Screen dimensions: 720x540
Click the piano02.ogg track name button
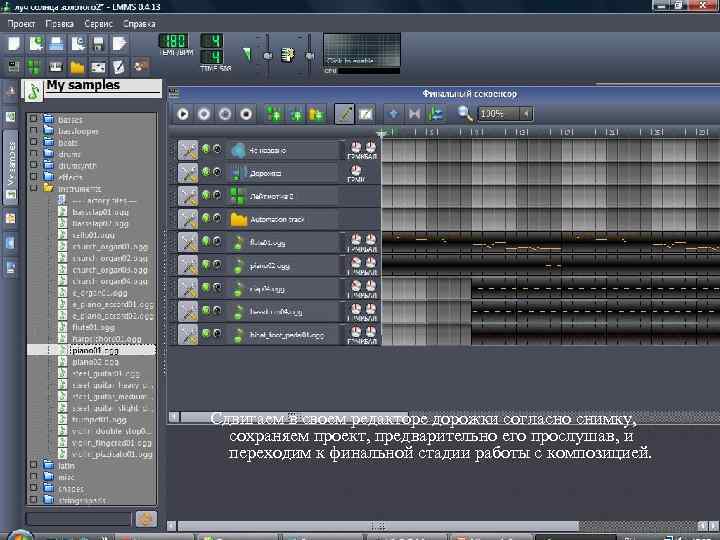click(x=282, y=266)
